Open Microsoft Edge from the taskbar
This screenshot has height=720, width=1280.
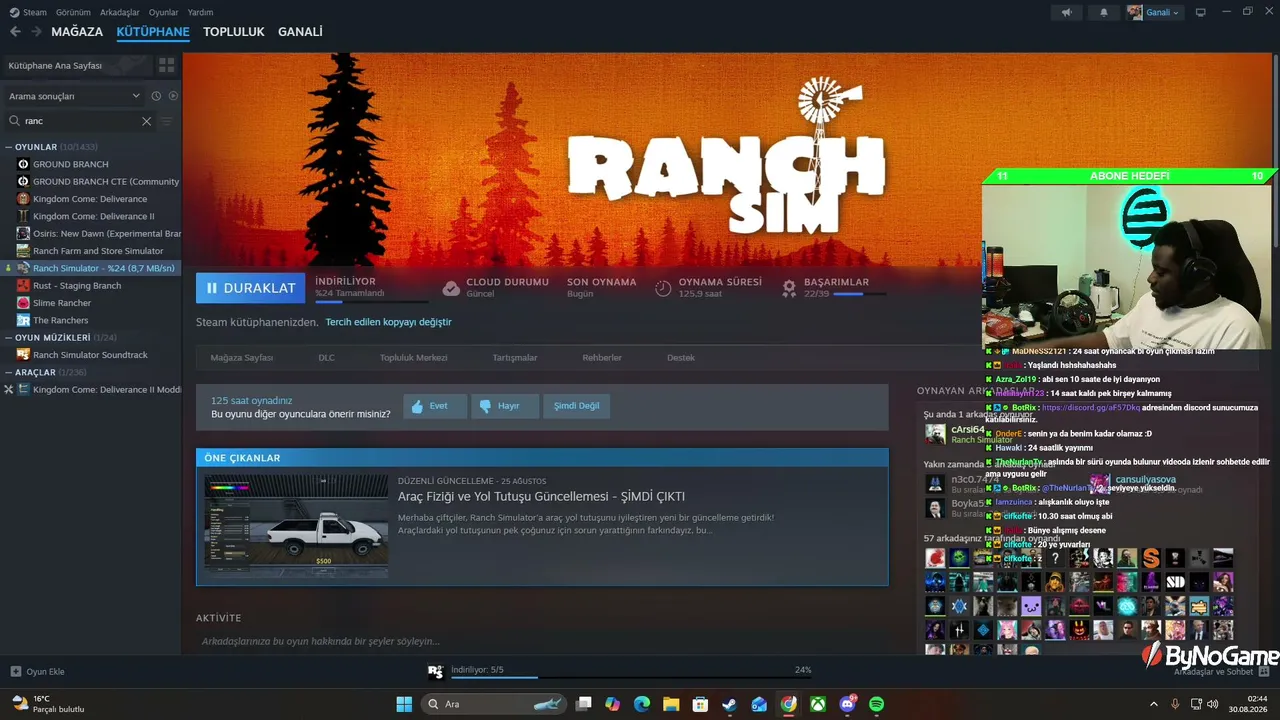click(642, 704)
